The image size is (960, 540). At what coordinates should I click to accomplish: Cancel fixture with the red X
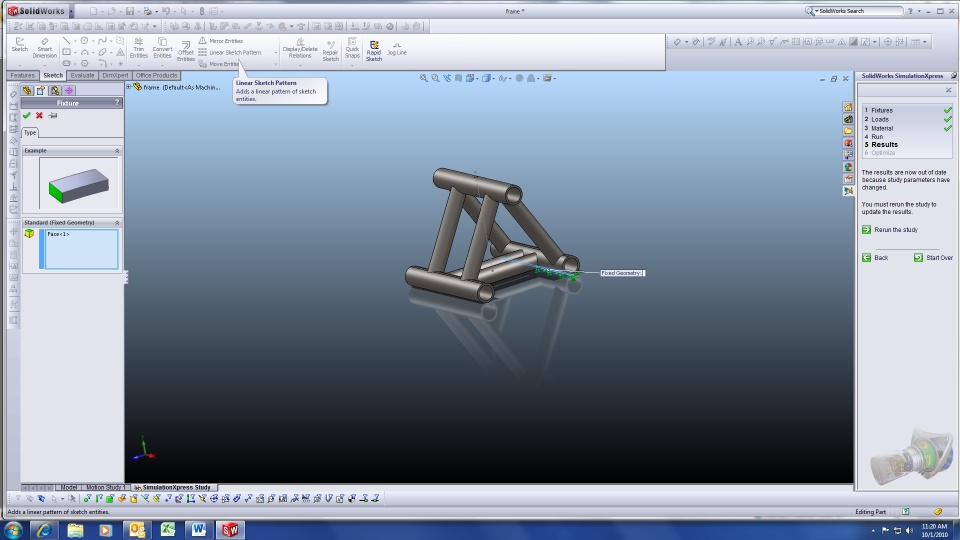[39, 115]
